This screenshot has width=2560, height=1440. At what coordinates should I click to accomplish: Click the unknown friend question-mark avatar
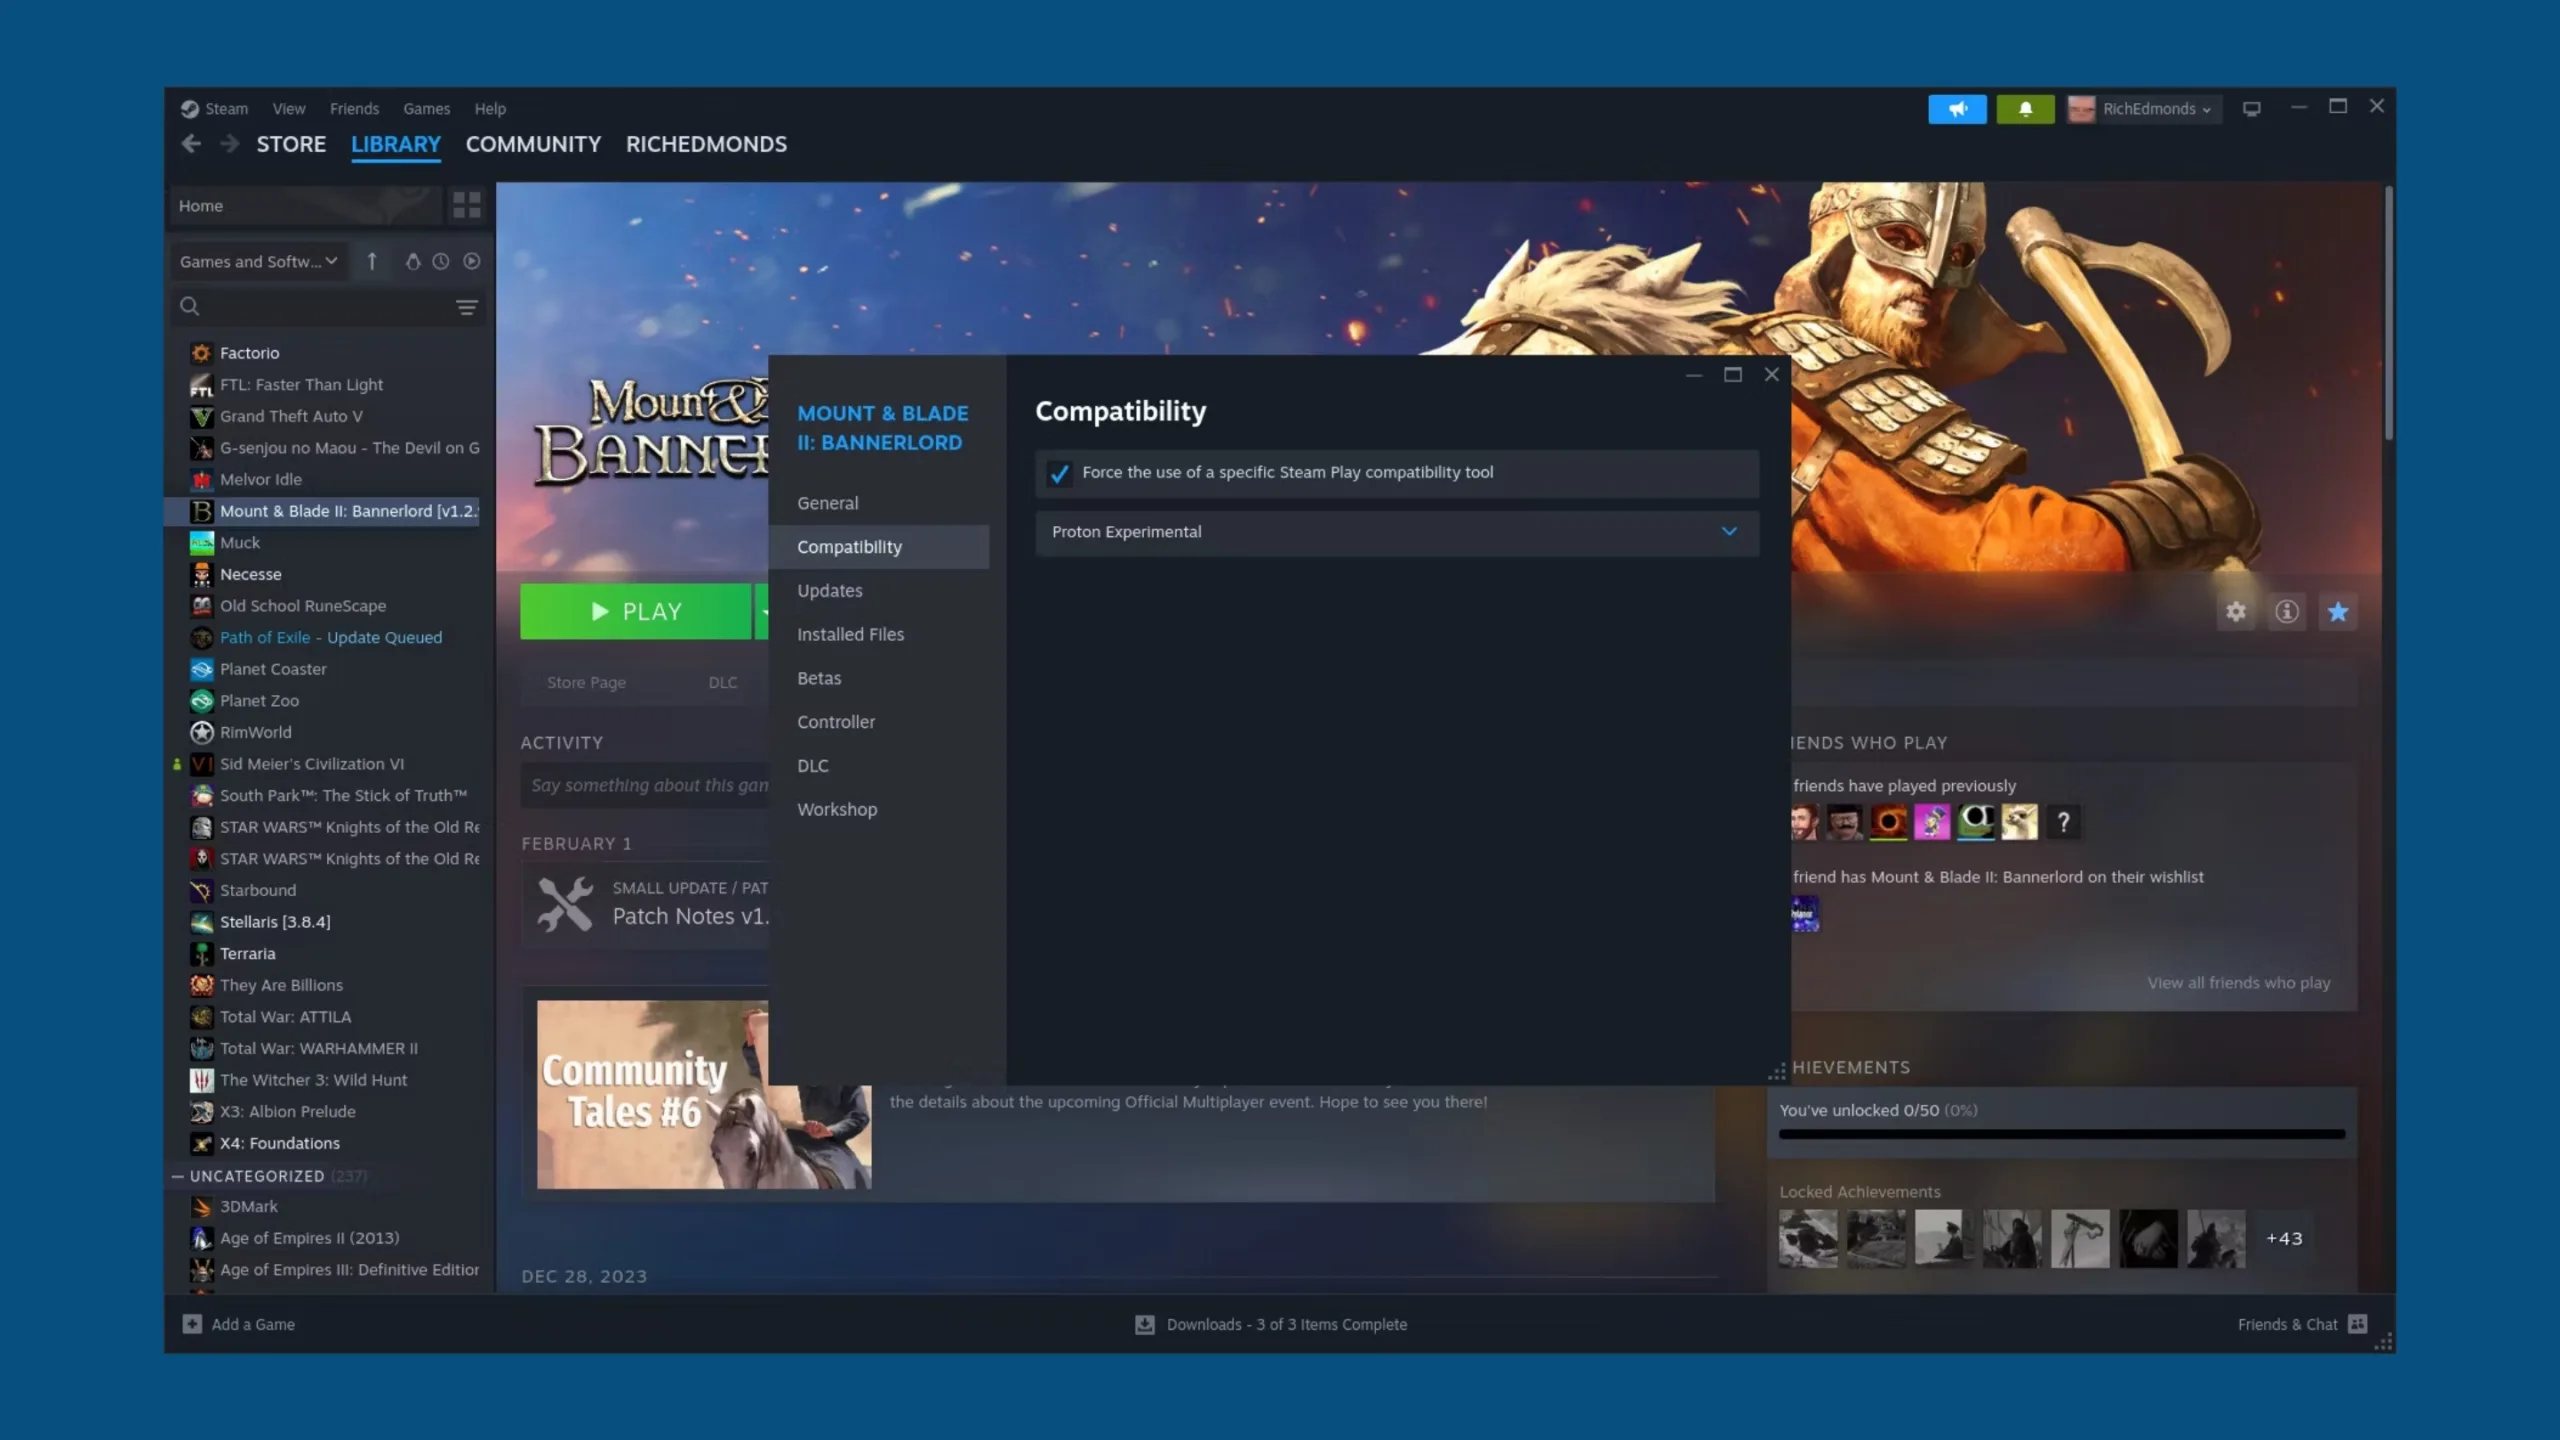tap(2063, 822)
